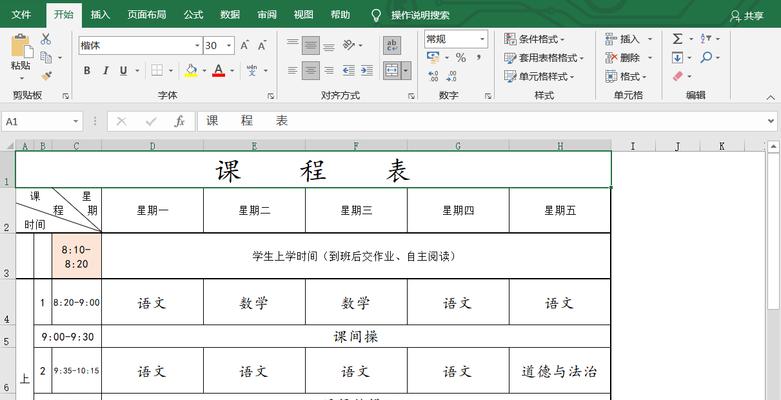
Task: Toggle Align Left
Action: [293, 71]
